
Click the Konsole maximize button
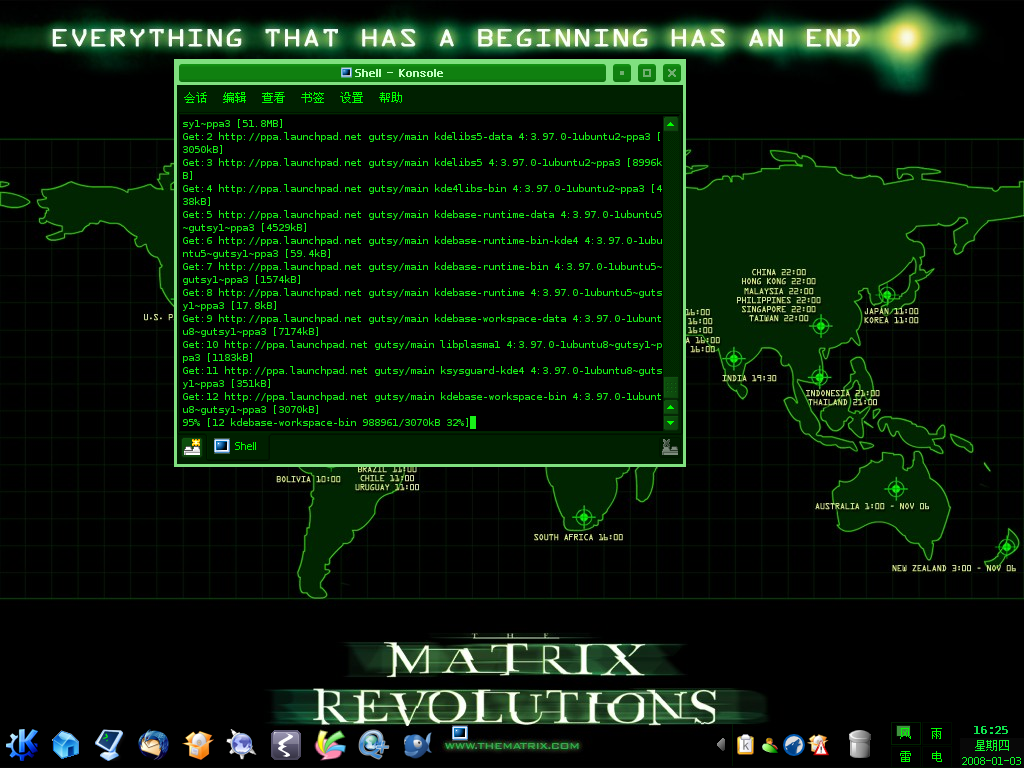pos(647,73)
